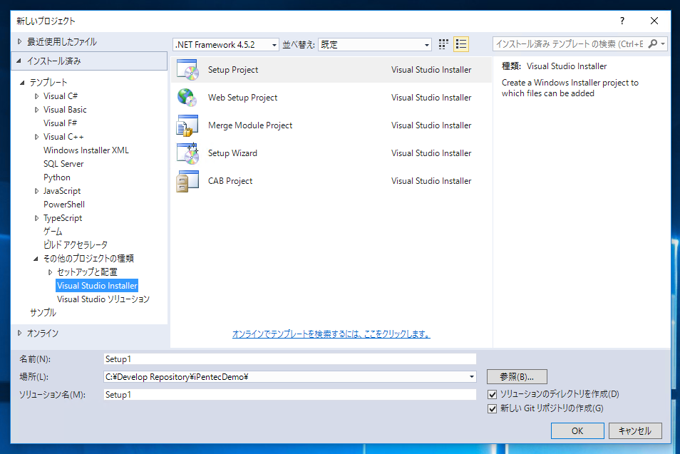Click the location path text field
Image resolution: width=680 pixels, height=454 pixels.
click(285, 377)
